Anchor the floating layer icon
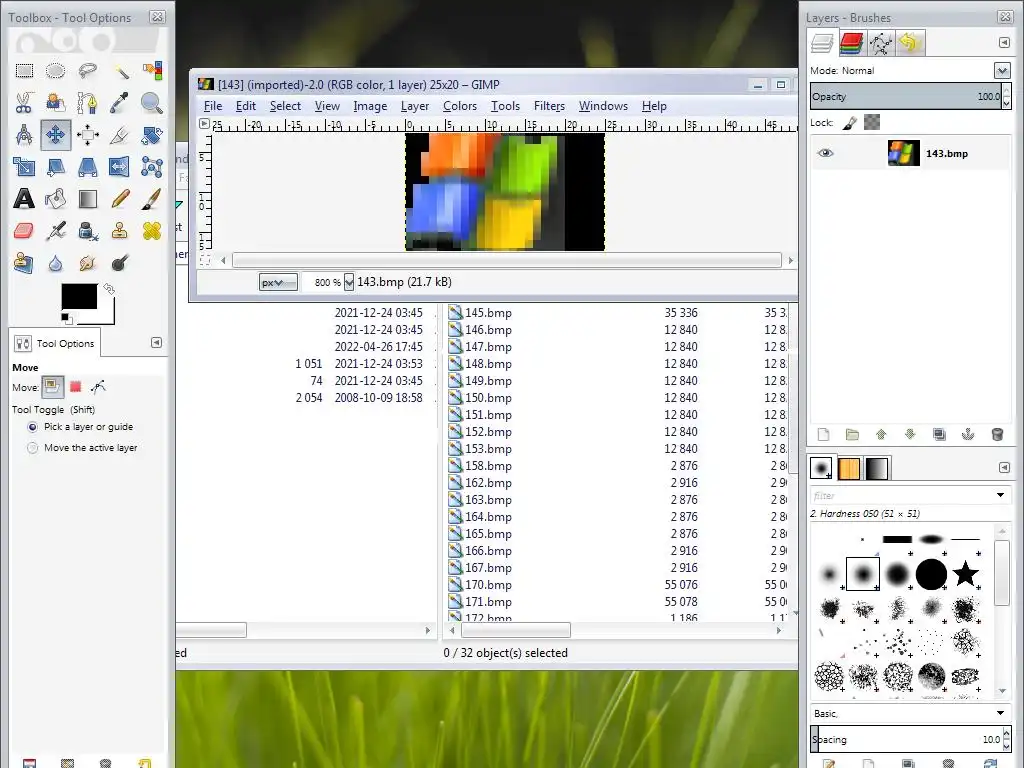 tap(968, 434)
